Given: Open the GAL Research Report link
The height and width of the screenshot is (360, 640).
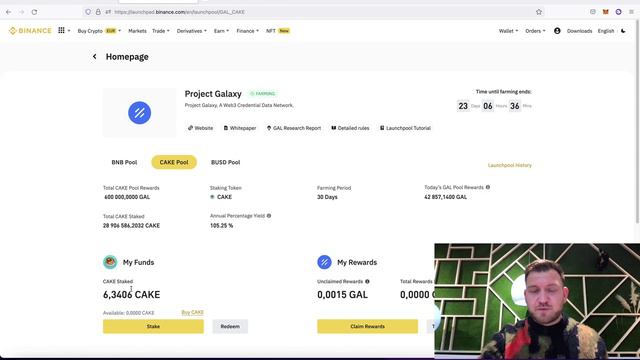Looking at the screenshot, I should coord(294,128).
